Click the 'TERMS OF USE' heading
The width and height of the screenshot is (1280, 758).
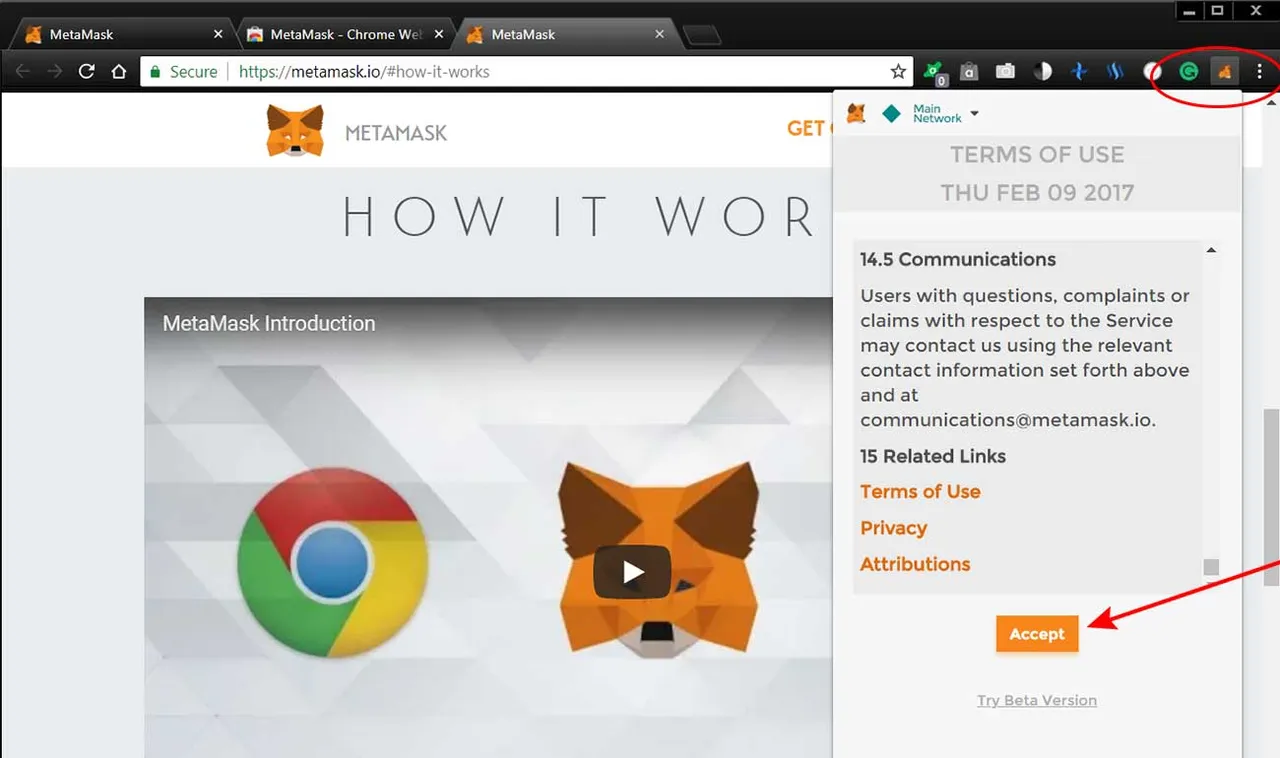click(1037, 154)
